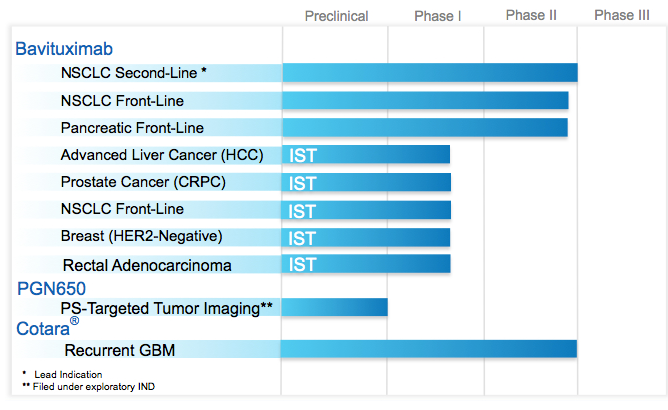This screenshot has height=410, width=668.
Task: Click the Phase II column header
Action: point(531,15)
